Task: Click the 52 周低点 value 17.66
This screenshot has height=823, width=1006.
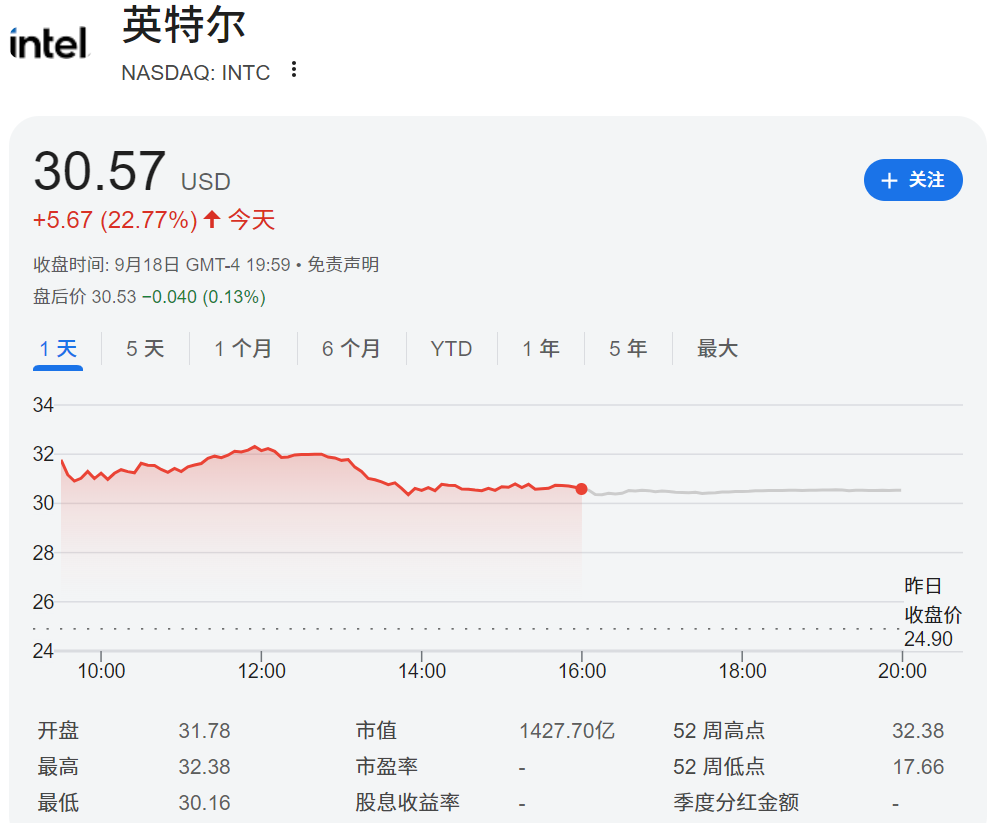Action: tap(918, 767)
